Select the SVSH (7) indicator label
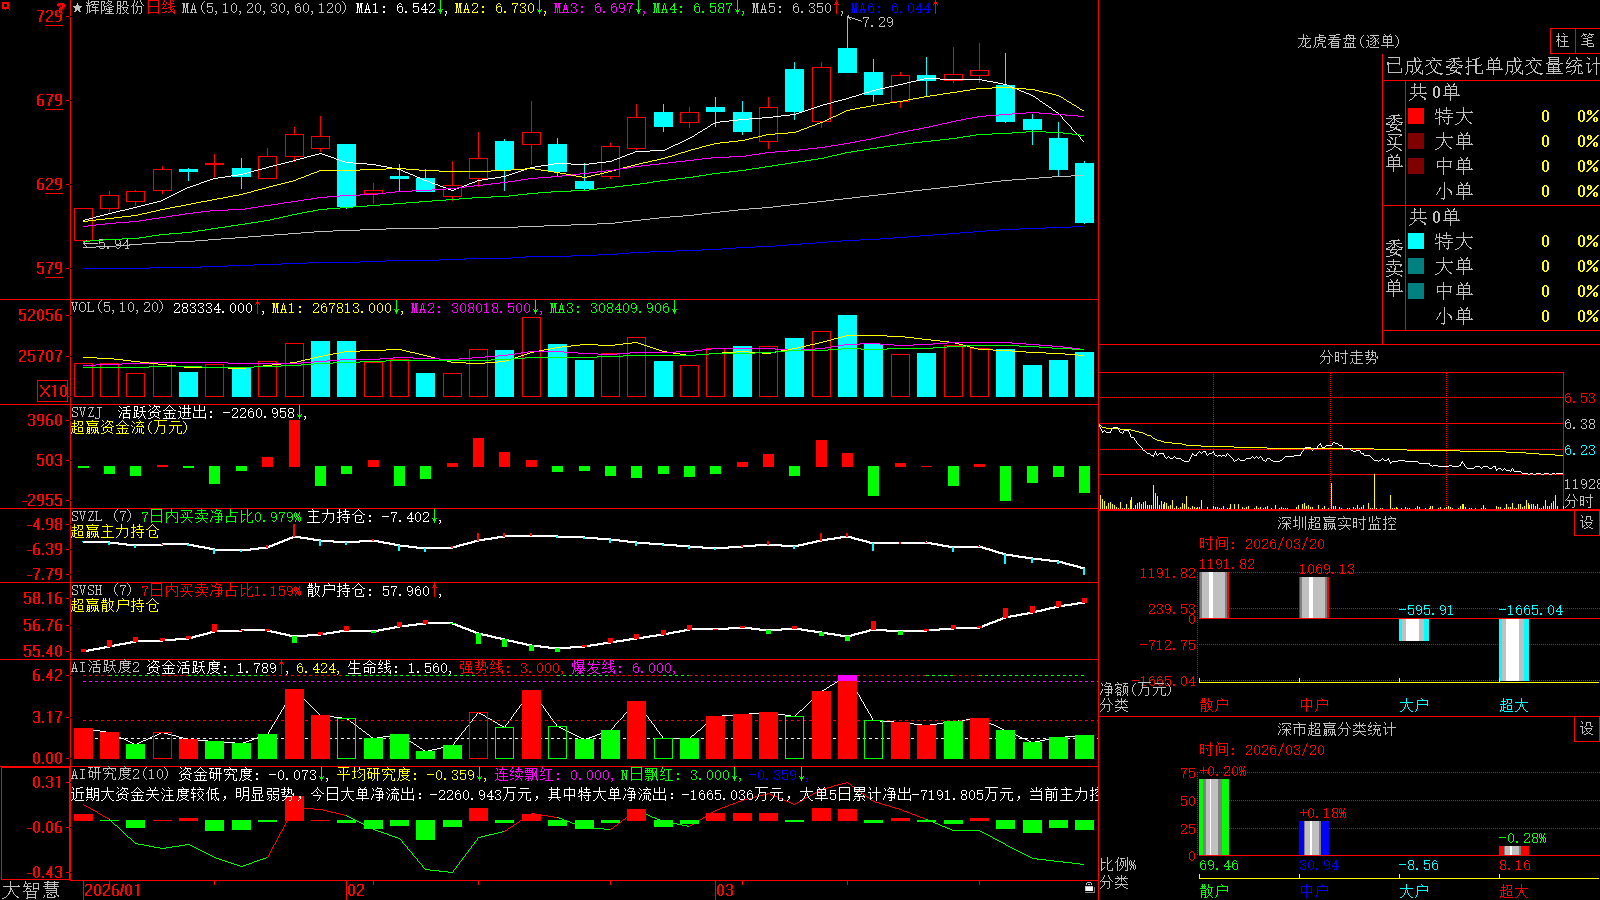 pos(101,591)
